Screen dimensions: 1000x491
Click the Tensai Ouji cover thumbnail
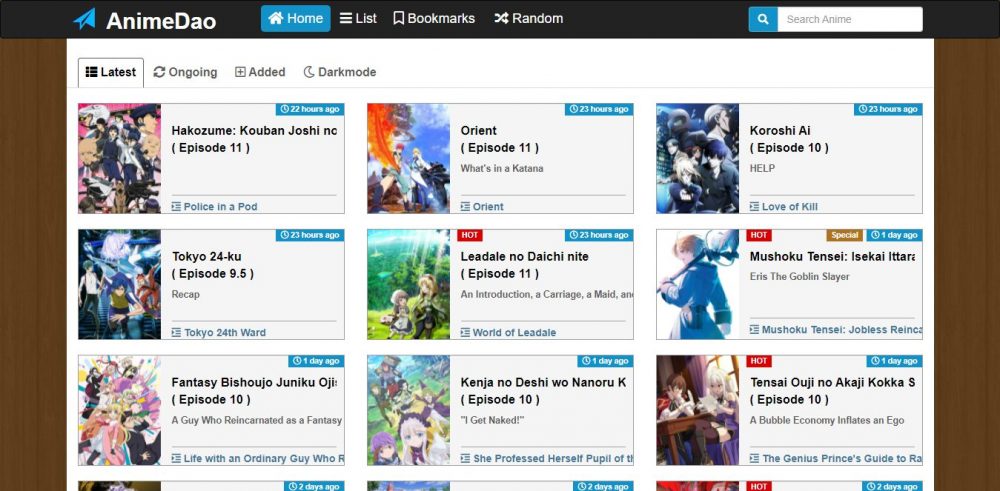(x=698, y=410)
